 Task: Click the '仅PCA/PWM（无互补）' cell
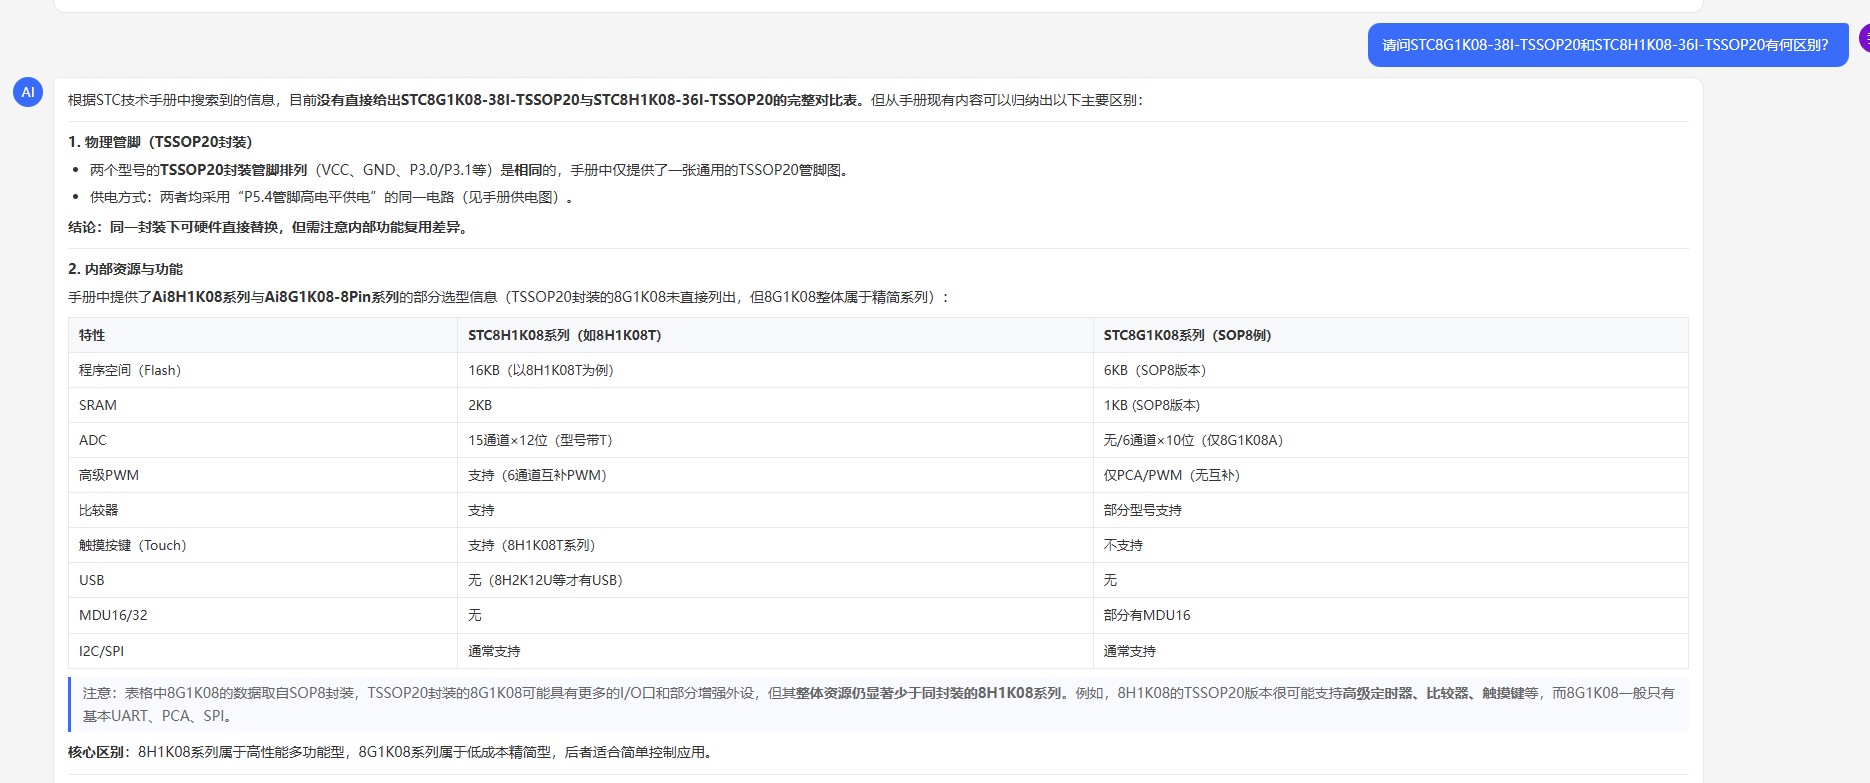tap(1391, 475)
